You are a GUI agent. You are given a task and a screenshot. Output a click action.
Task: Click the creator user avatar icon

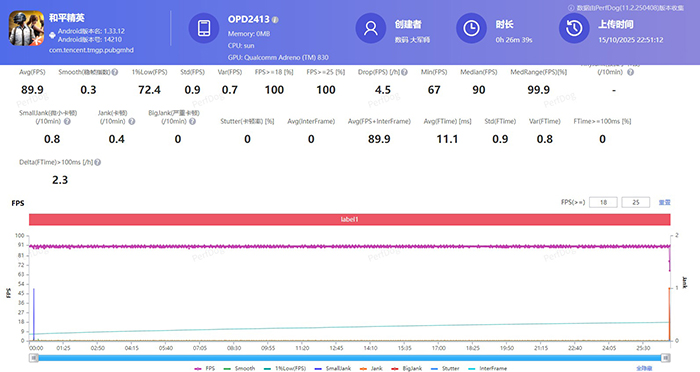(x=371, y=28)
